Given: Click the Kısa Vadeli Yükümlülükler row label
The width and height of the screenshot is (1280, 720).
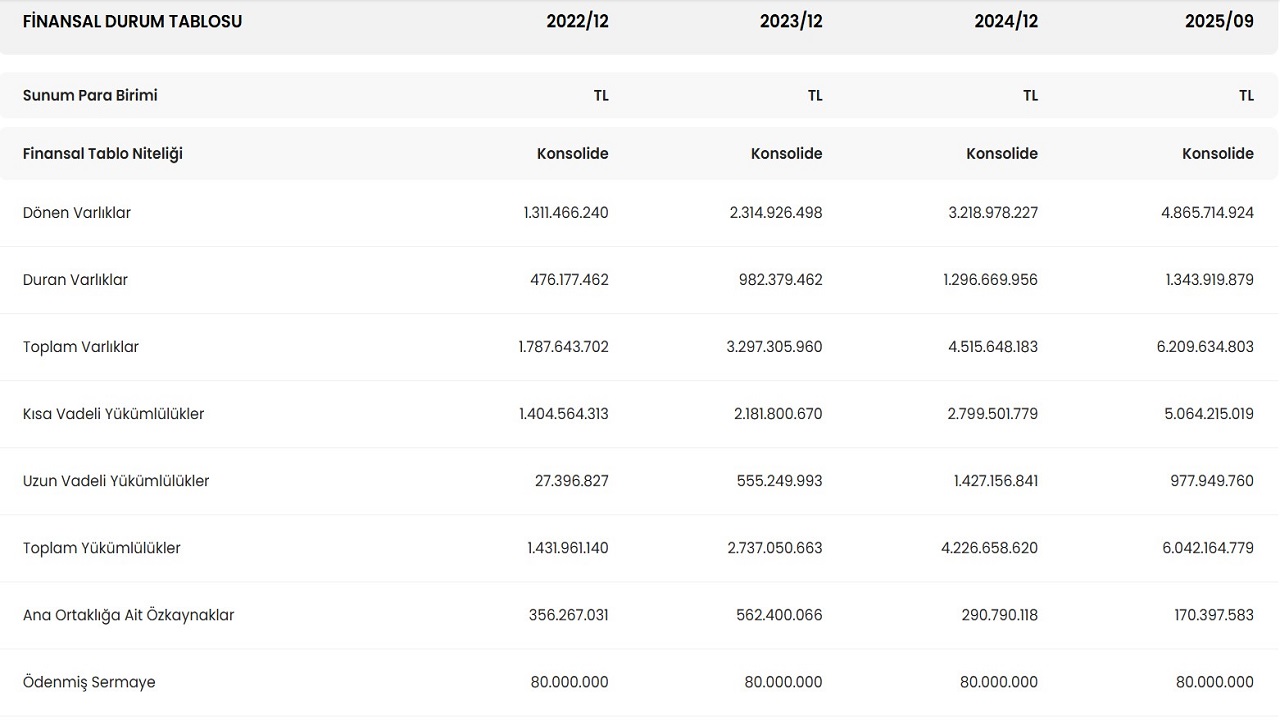Looking at the screenshot, I should (x=113, y=414).
